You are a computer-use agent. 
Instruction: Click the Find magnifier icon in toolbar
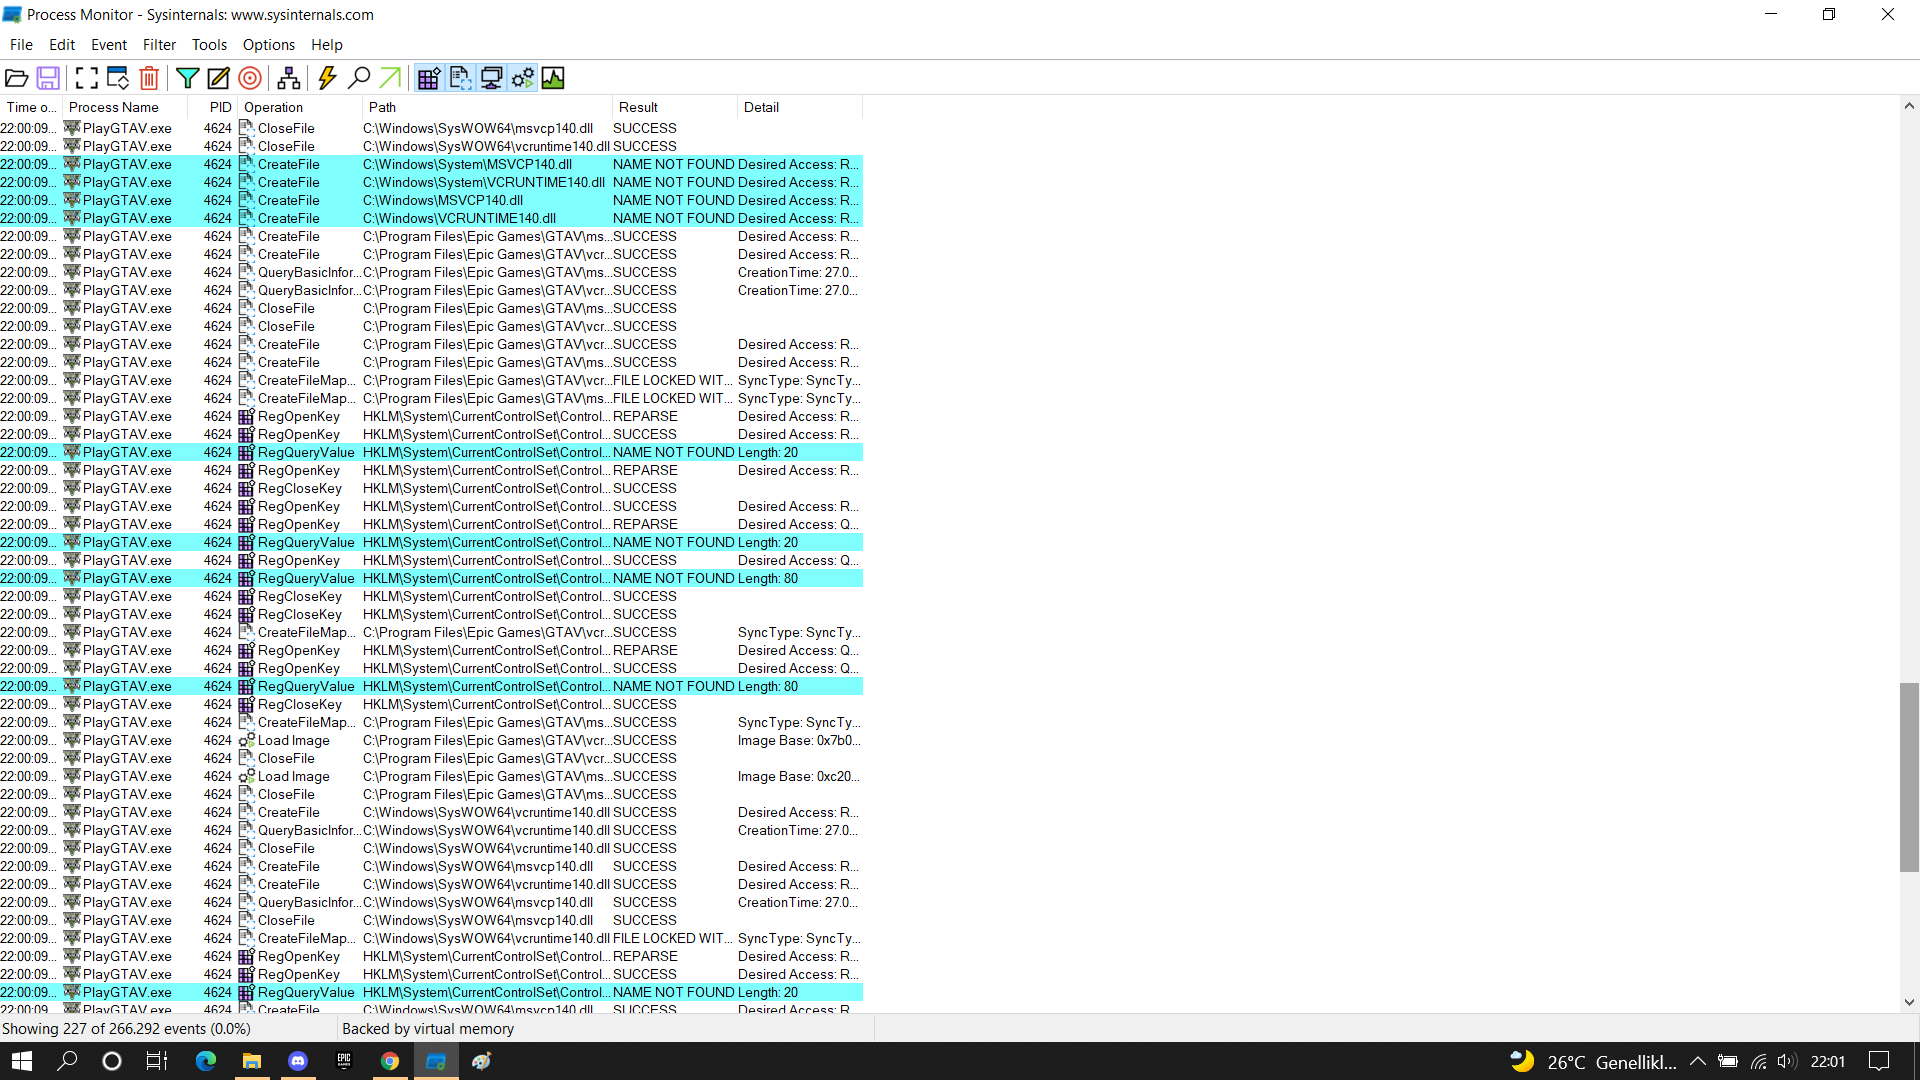359,78
